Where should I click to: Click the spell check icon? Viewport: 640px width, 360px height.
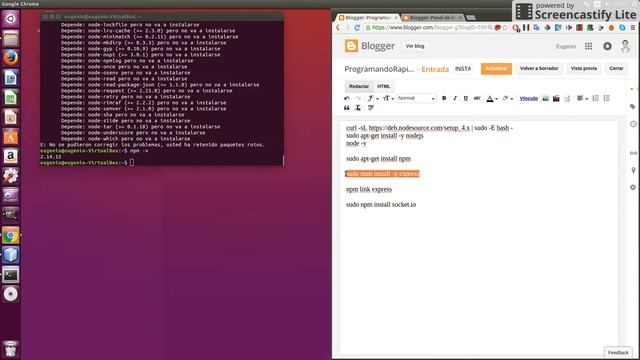371,108
